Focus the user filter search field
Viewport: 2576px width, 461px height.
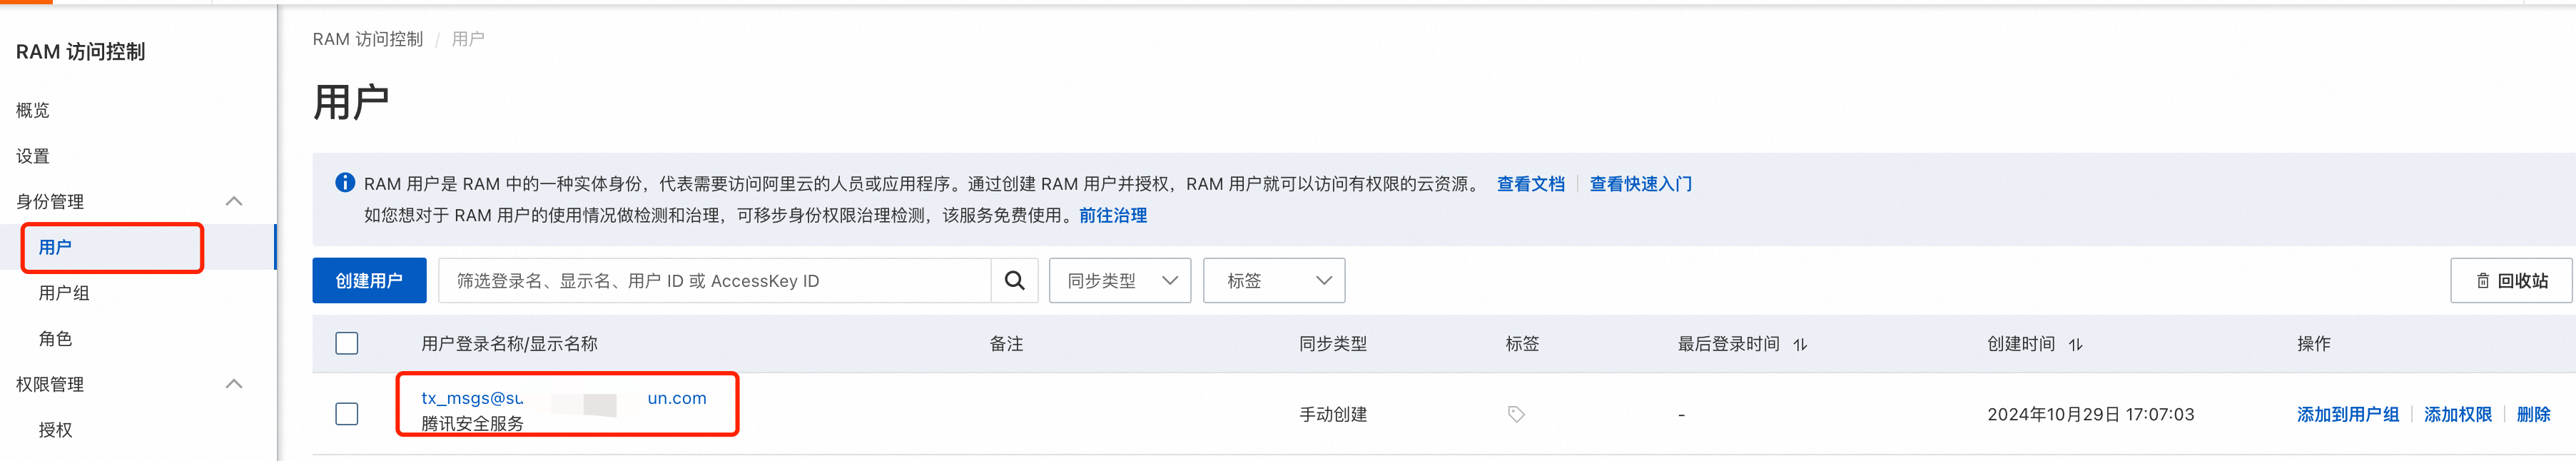pos(714,281)
